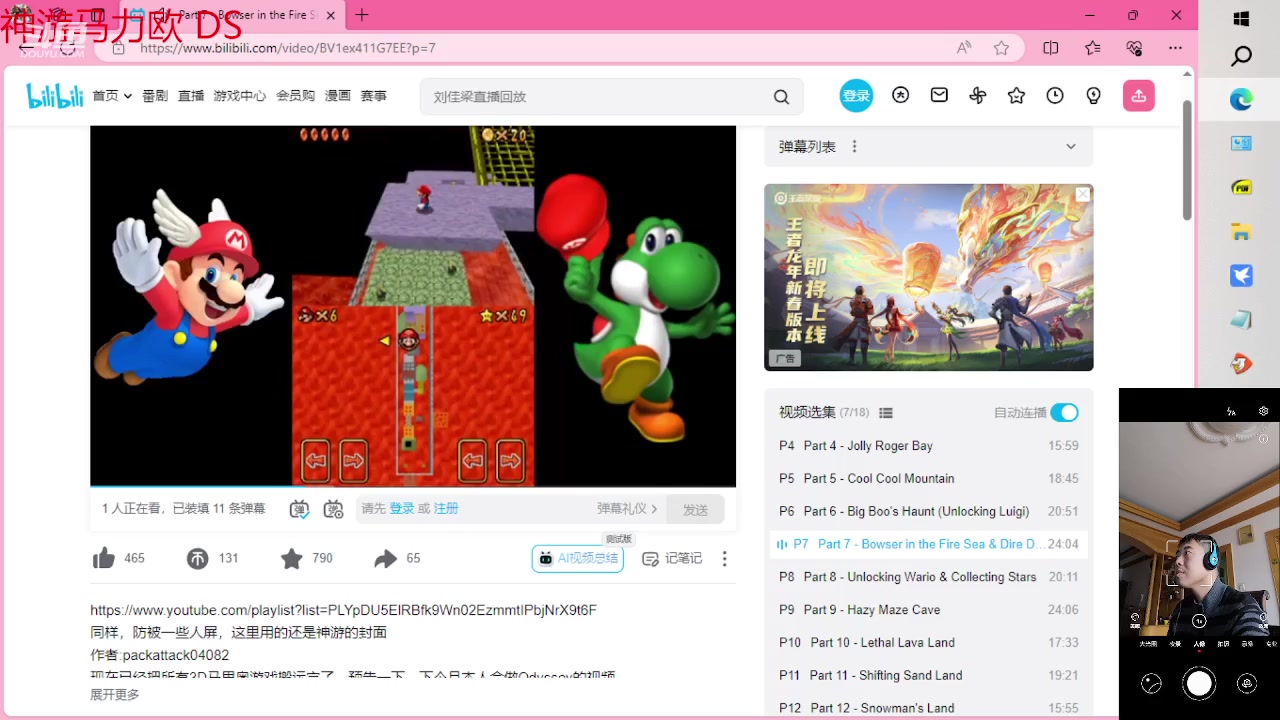
Task: Click the 注册 link in danmaku input
Action: click(x=446, y=509)
